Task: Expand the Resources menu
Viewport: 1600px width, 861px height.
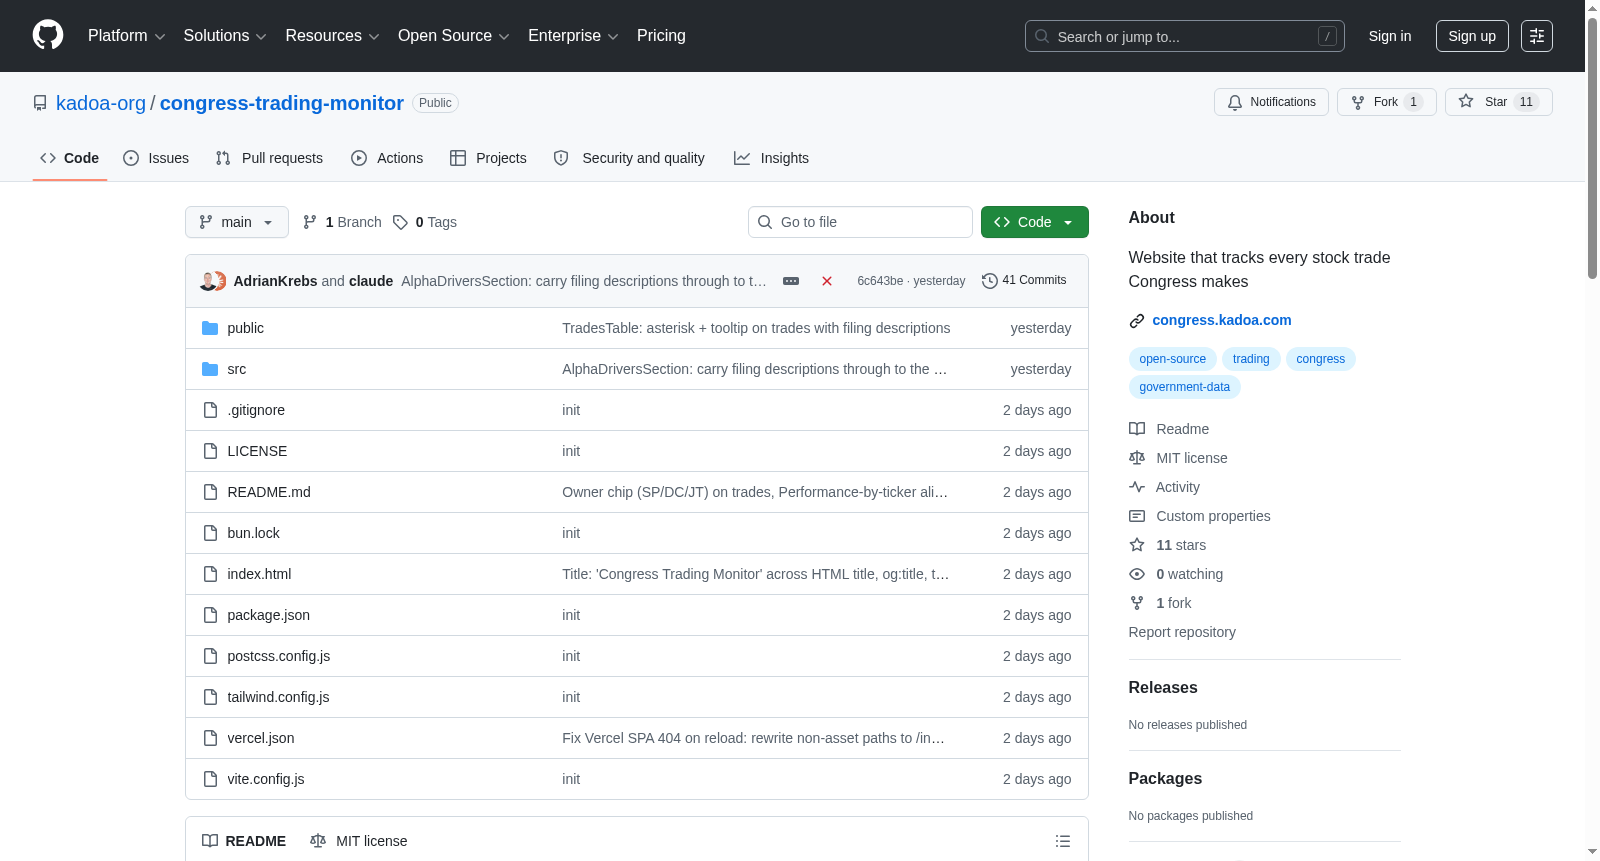Action: [x=332, y=36]
